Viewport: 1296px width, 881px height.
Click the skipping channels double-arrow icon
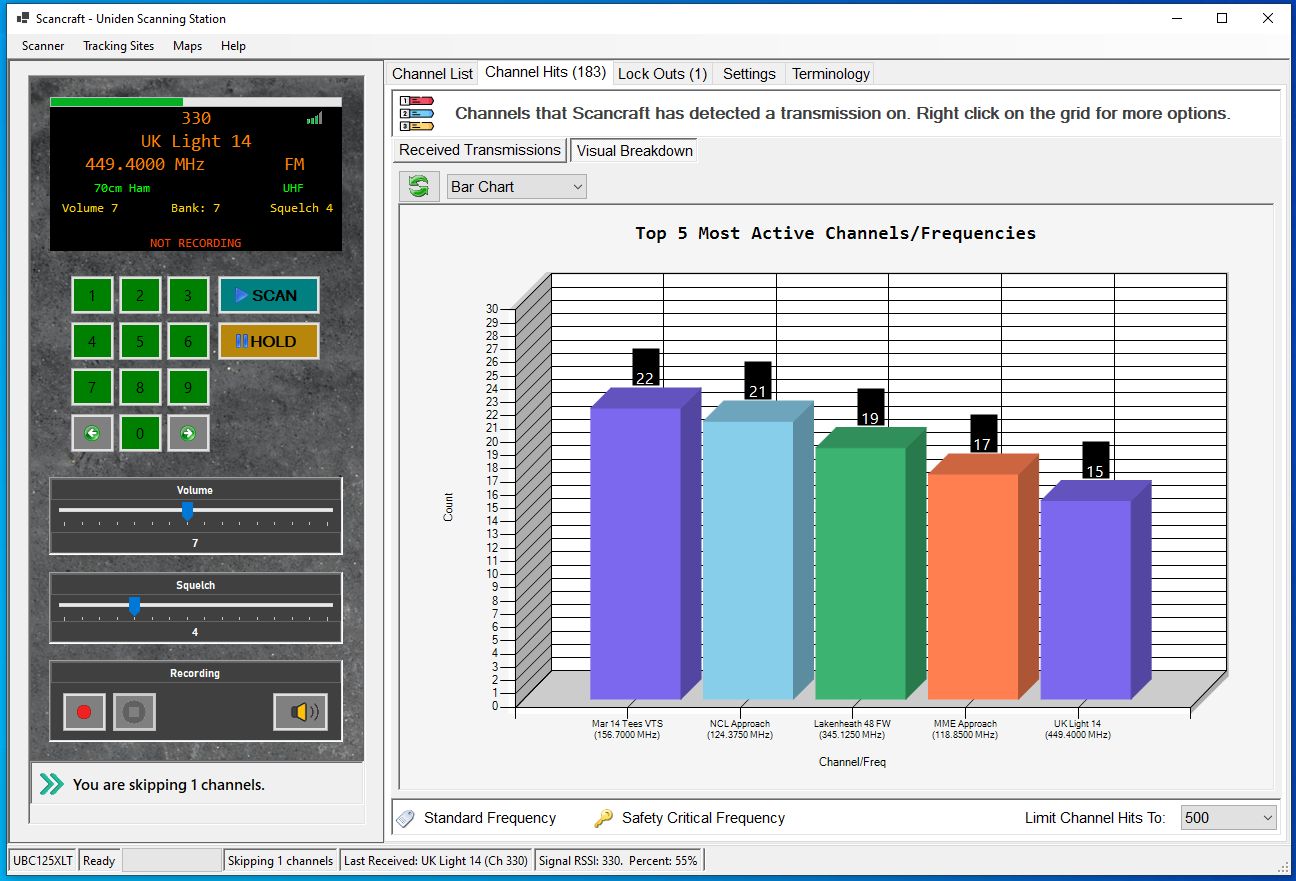coord(51,785)
